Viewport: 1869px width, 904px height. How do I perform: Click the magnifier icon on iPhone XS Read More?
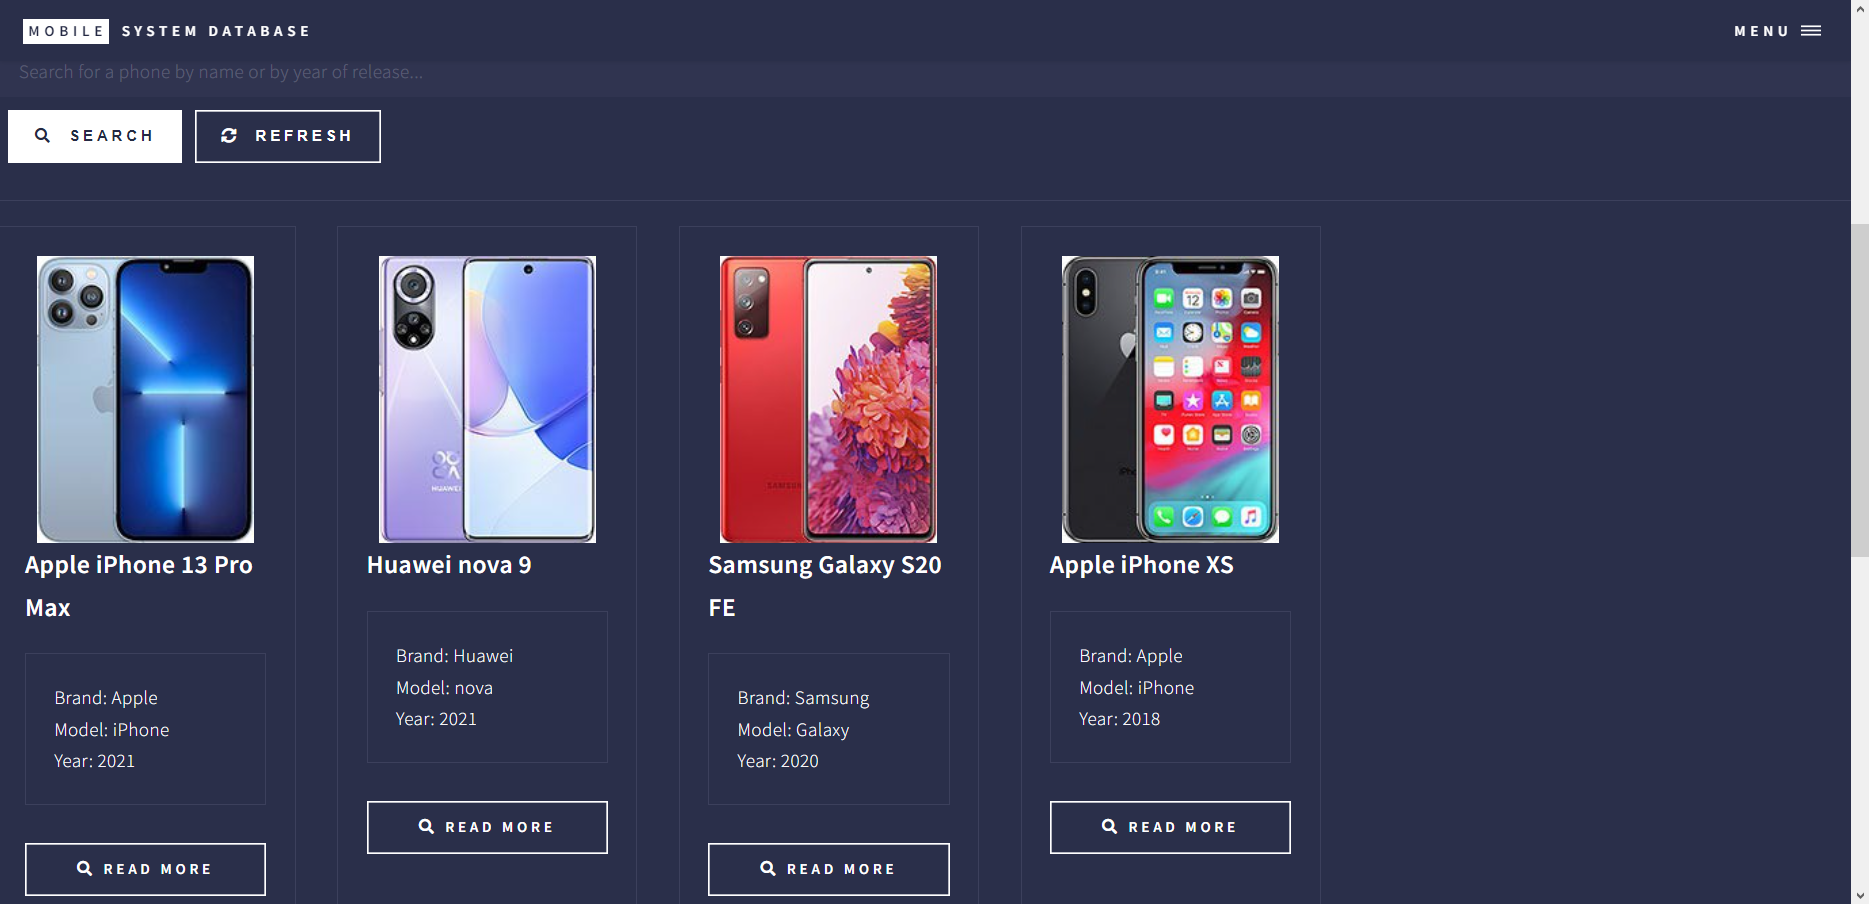point(1109,827)
